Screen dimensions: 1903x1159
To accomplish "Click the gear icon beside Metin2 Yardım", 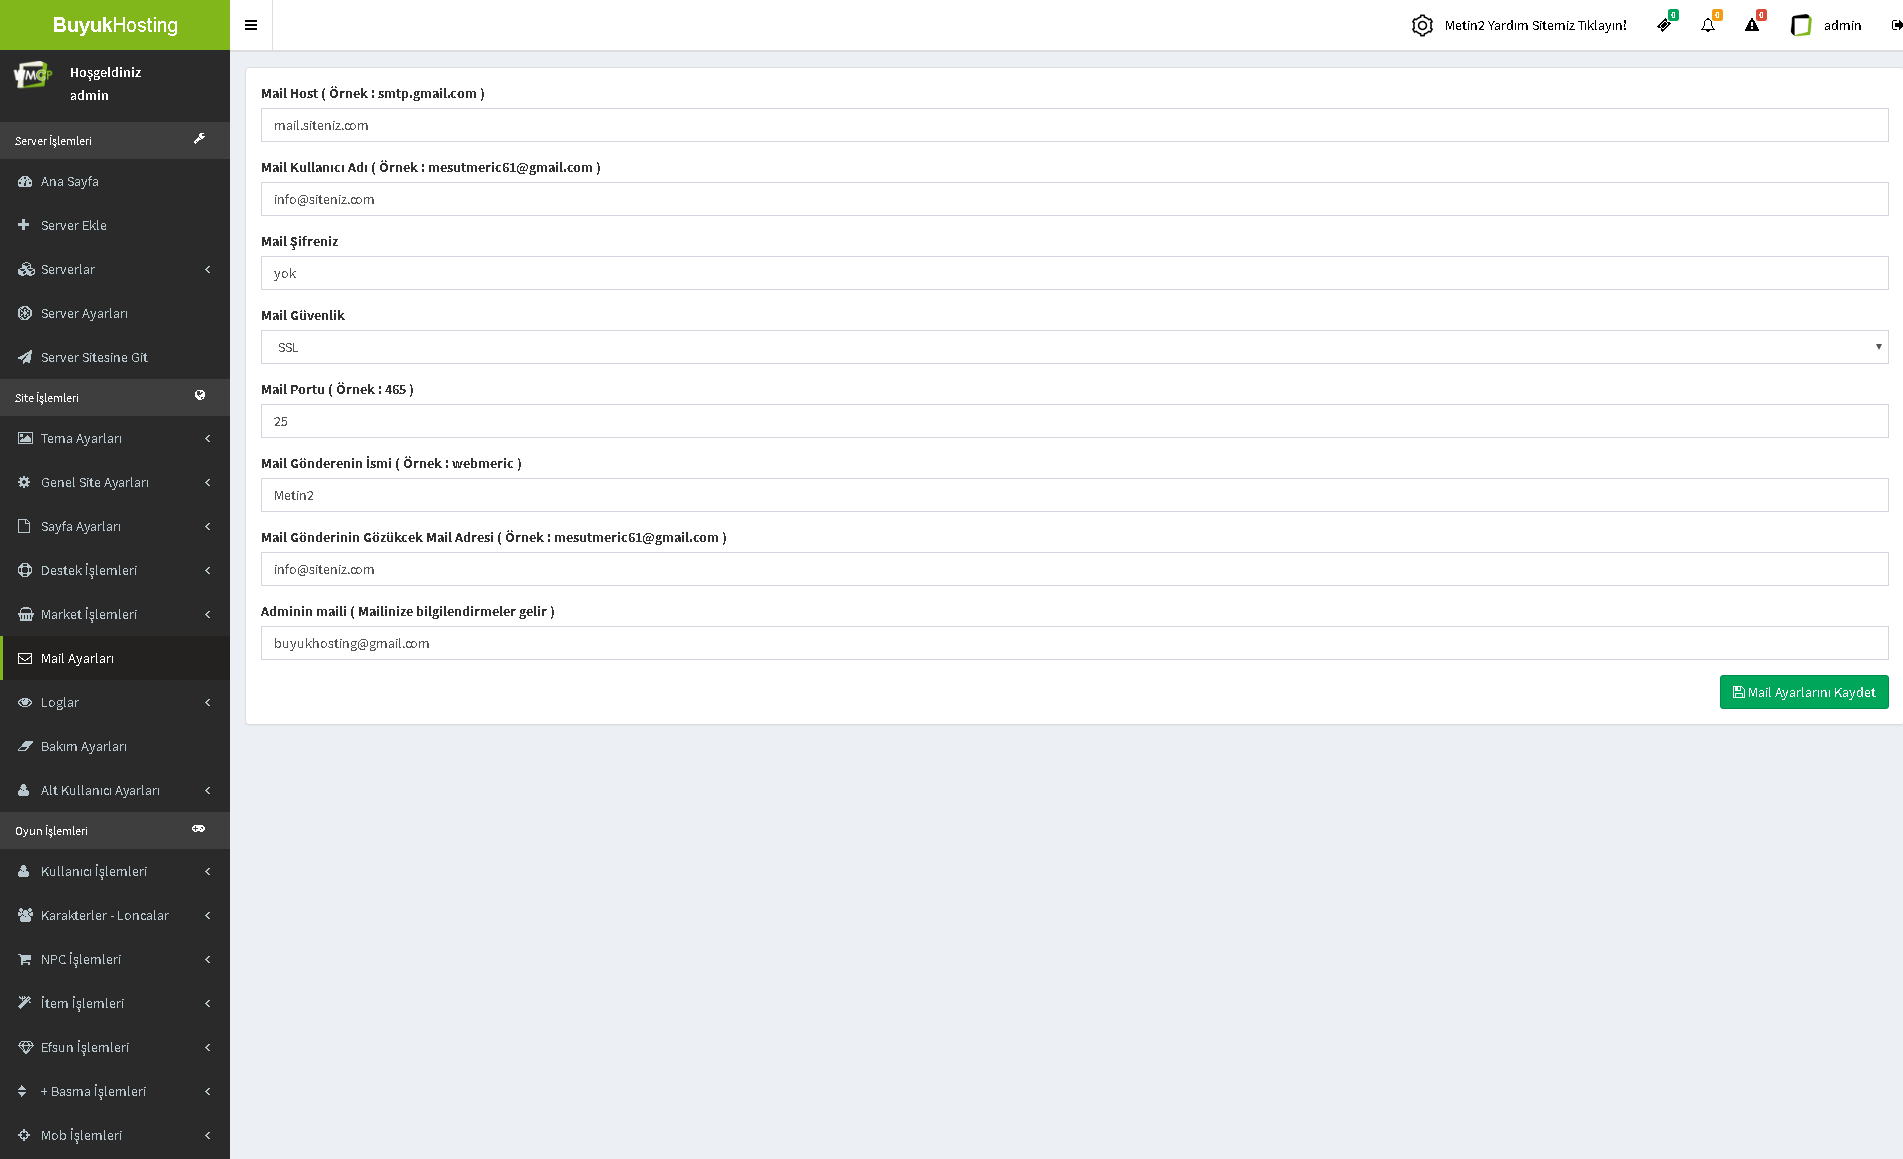I will tap(1422, 25).
